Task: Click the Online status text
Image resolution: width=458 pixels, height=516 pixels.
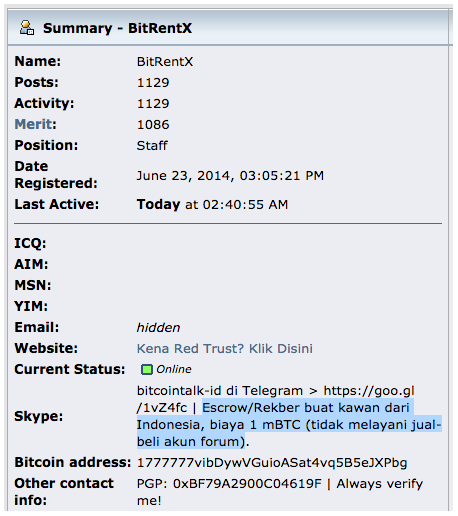Action: click(x=174, y=369)
